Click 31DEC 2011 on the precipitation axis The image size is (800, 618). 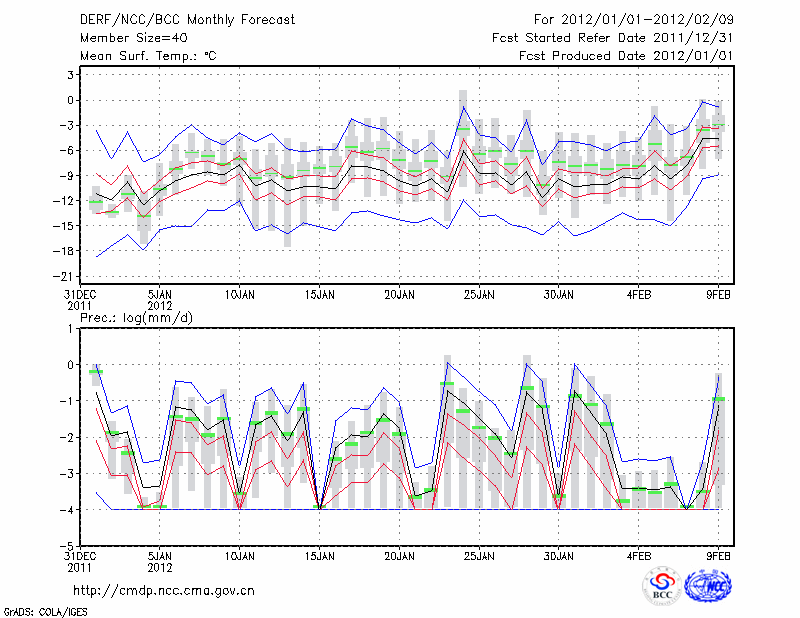point(80,561)
